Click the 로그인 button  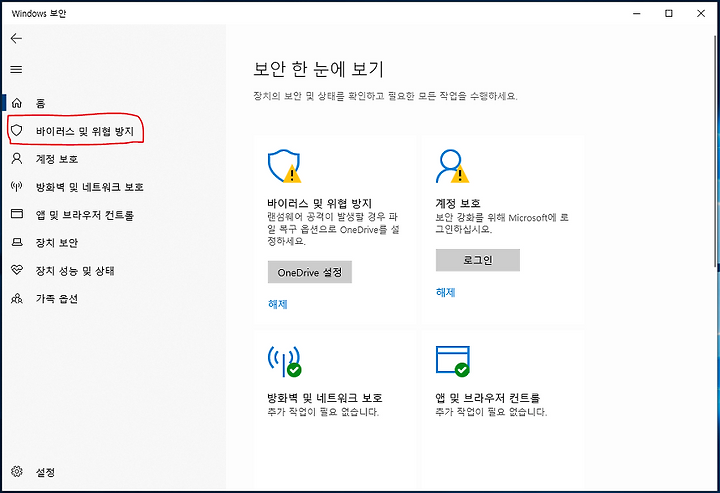[478, 260]
